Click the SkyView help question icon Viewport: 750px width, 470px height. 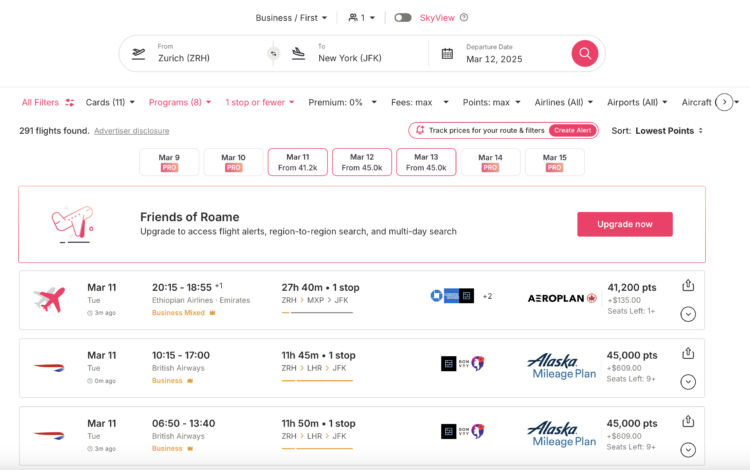coord(464,18)
